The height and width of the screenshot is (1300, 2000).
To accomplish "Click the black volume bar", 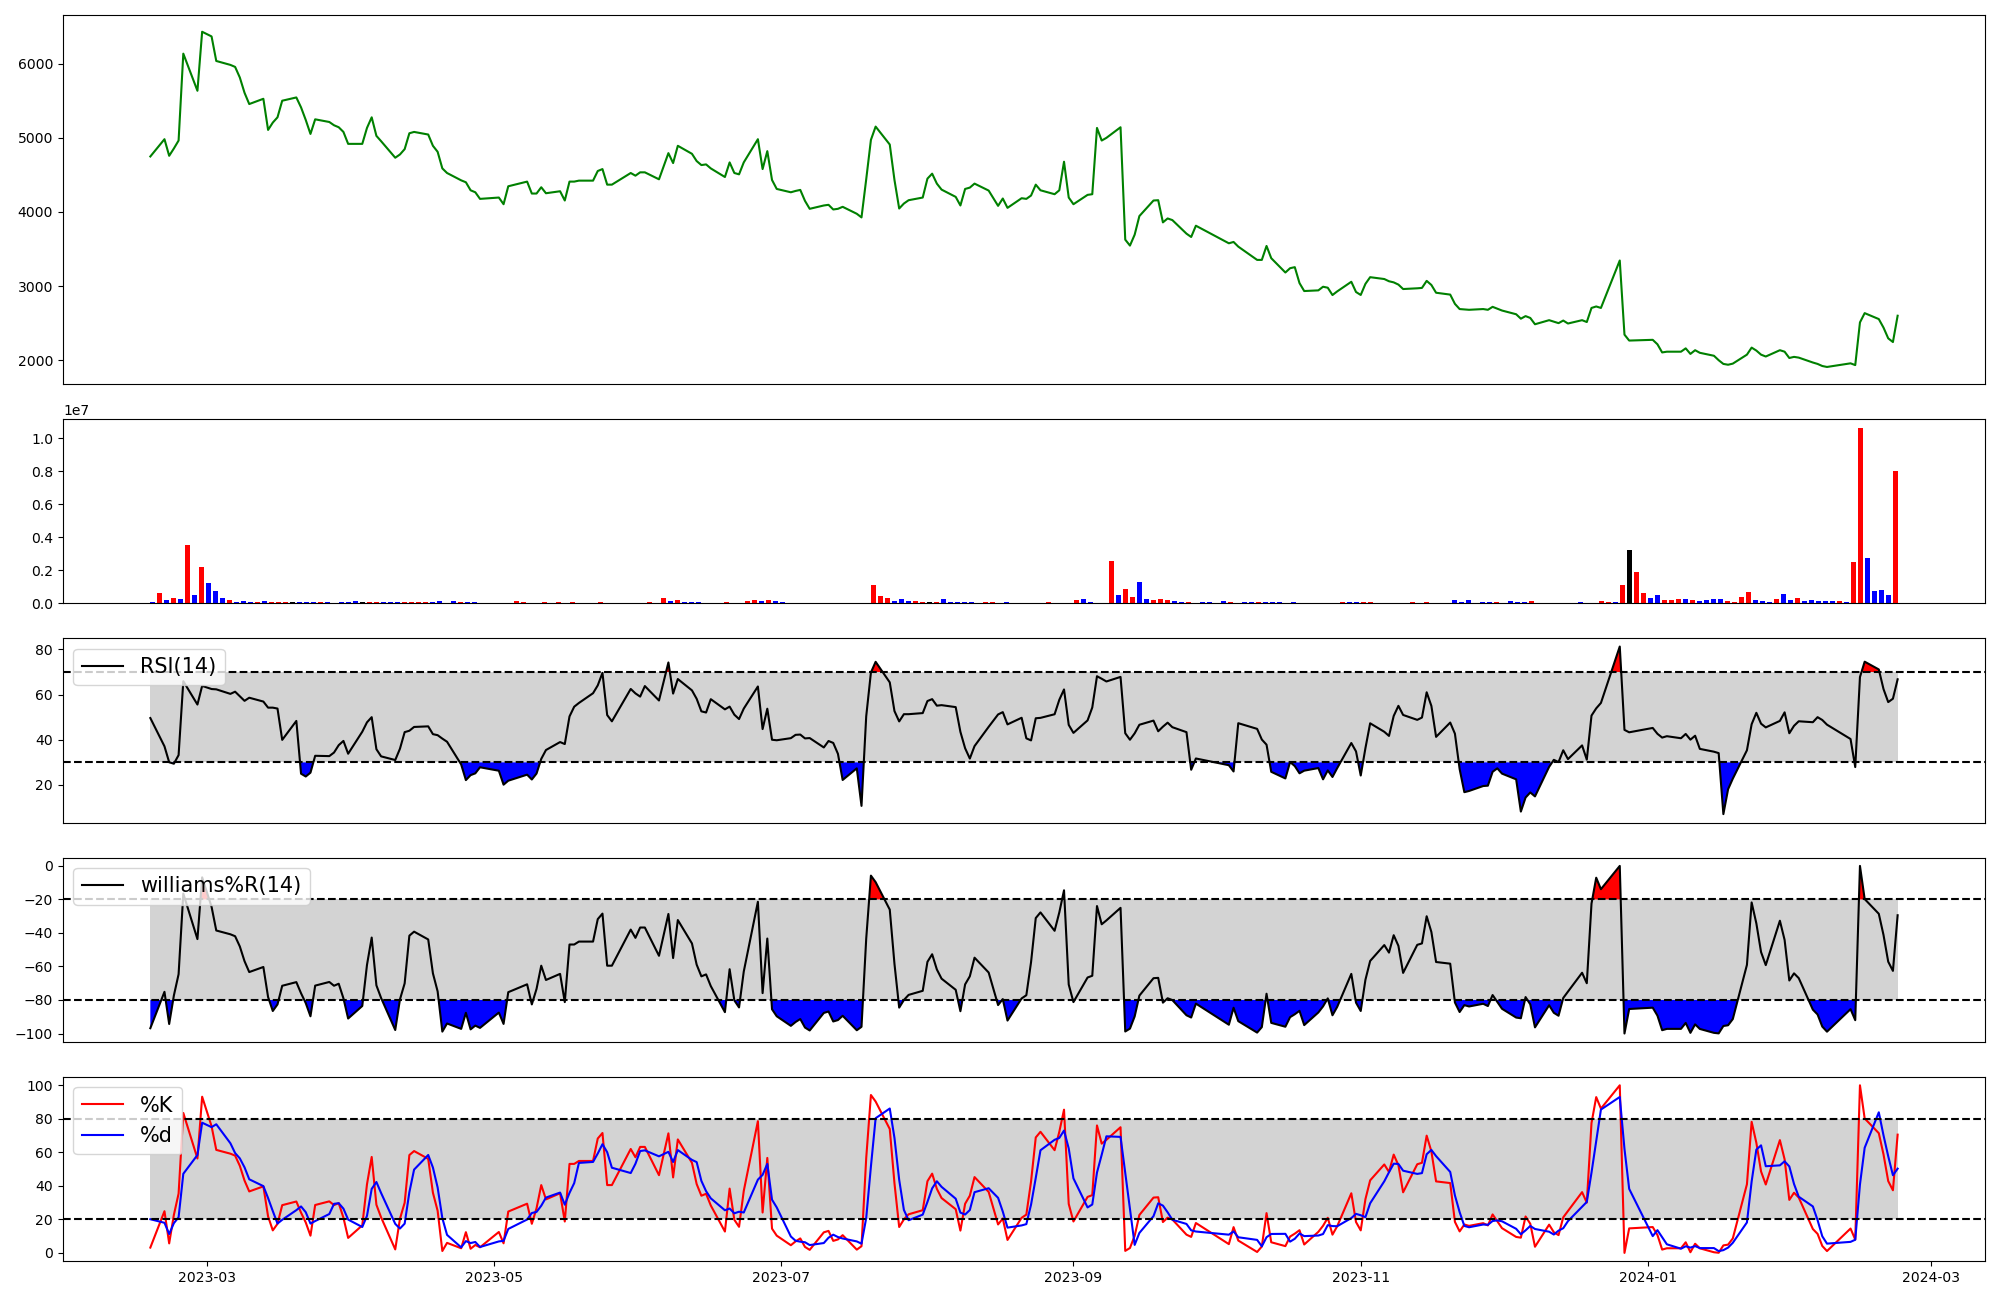I will (x=1629, y=577).
